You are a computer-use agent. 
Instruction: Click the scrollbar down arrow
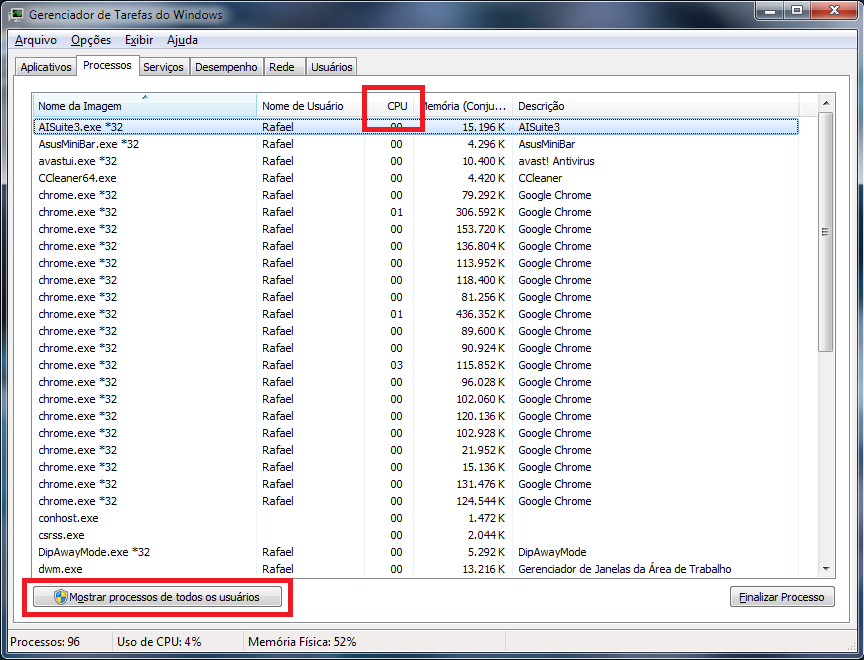pyautogui.click(x=825, y=569)
